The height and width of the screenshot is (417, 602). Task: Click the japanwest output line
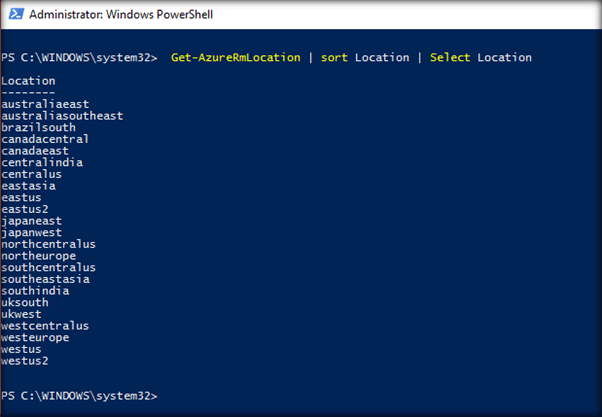click(x=31, y=232)
